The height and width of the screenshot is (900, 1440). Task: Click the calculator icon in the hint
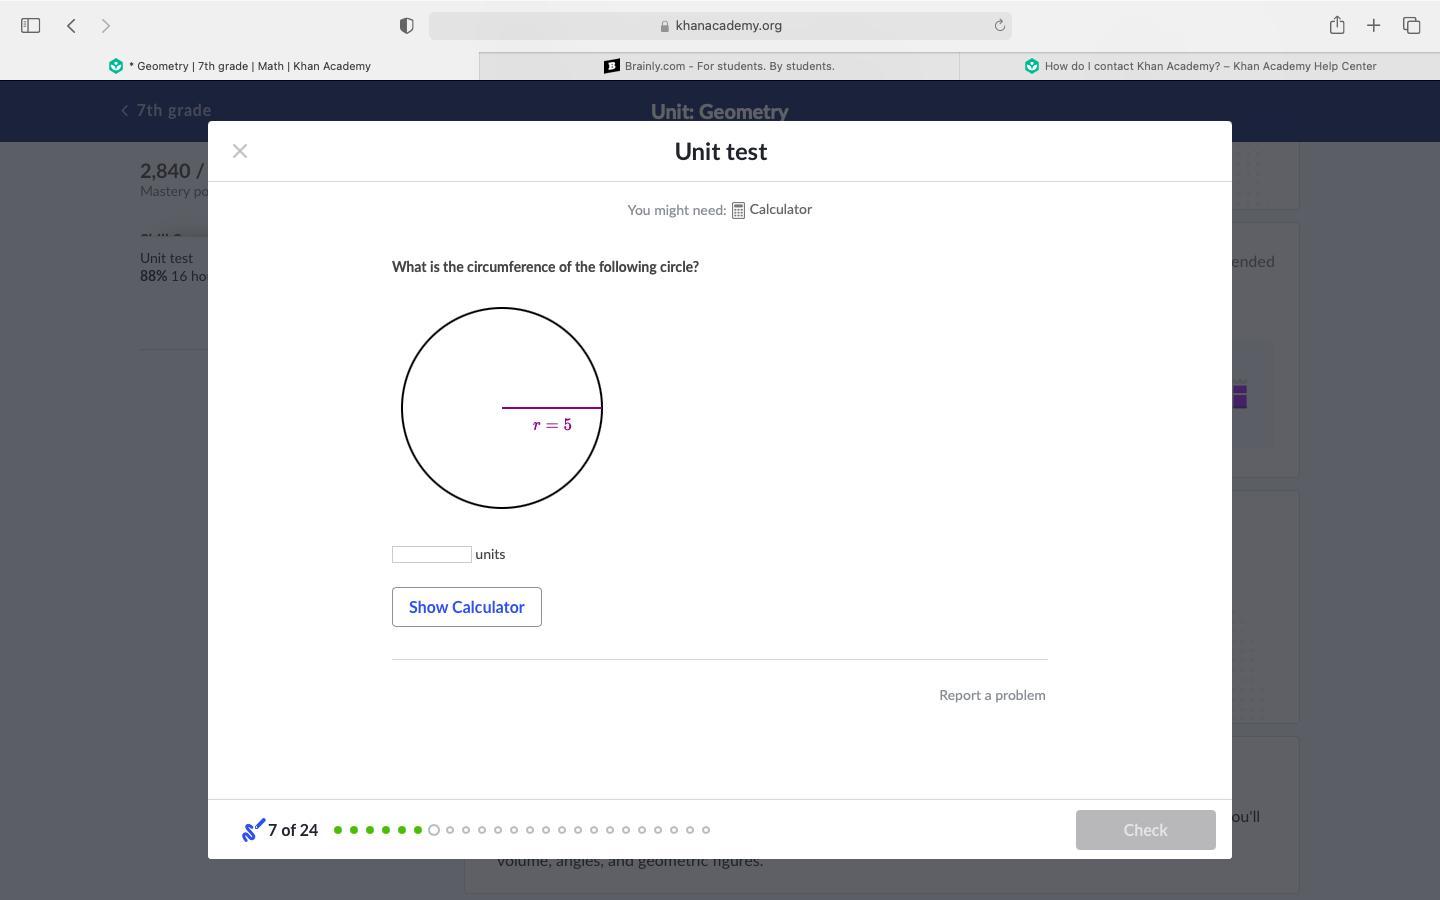(x=738, y=210)
